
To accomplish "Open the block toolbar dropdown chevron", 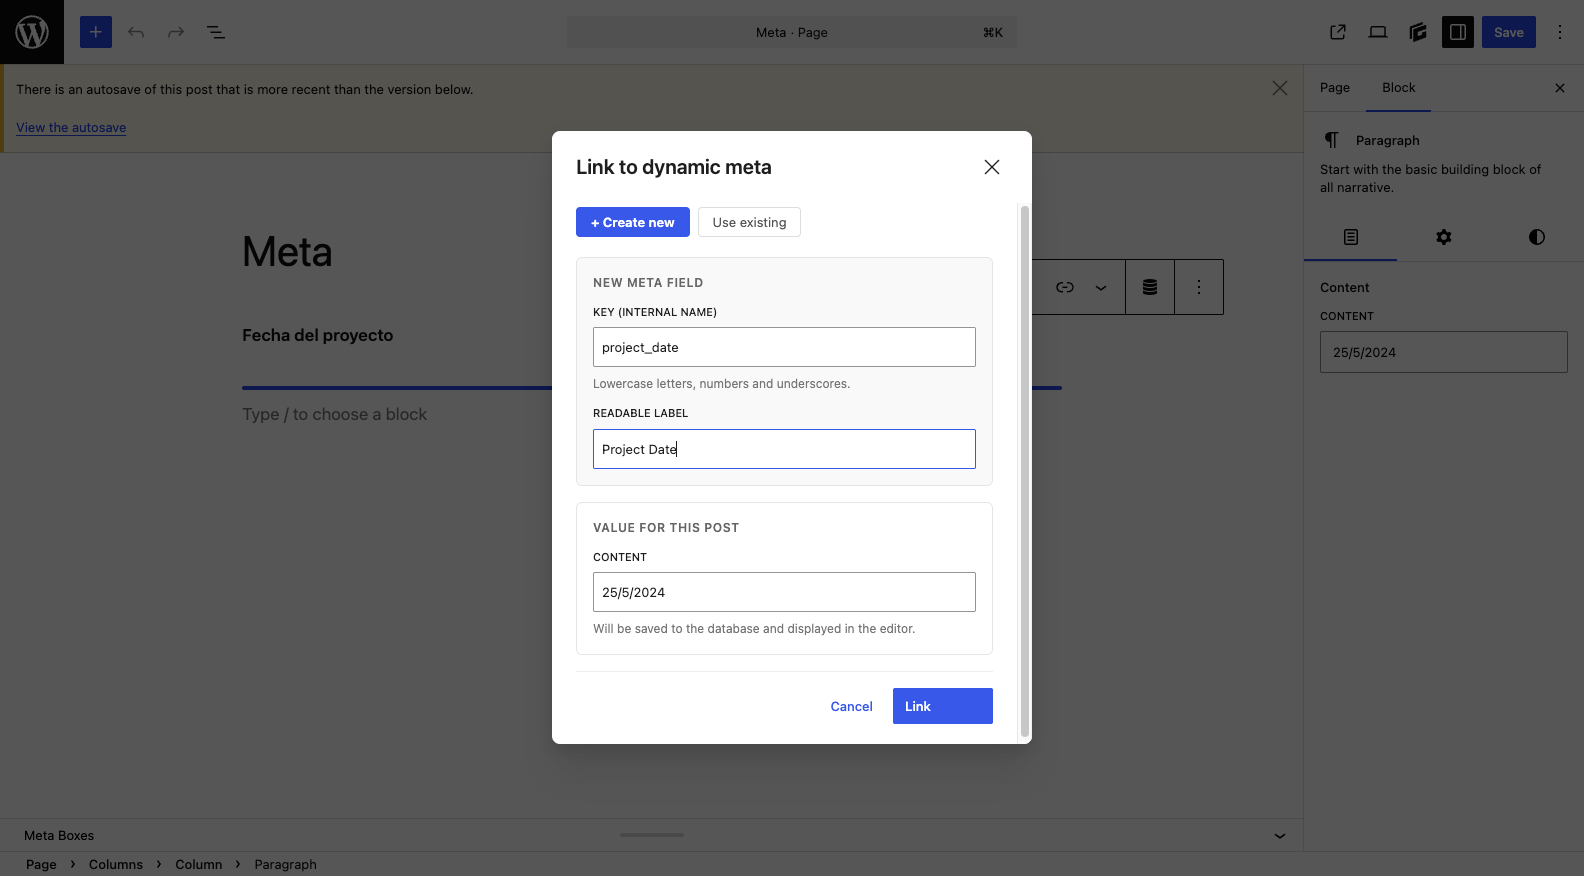I will click(1101, 287).
